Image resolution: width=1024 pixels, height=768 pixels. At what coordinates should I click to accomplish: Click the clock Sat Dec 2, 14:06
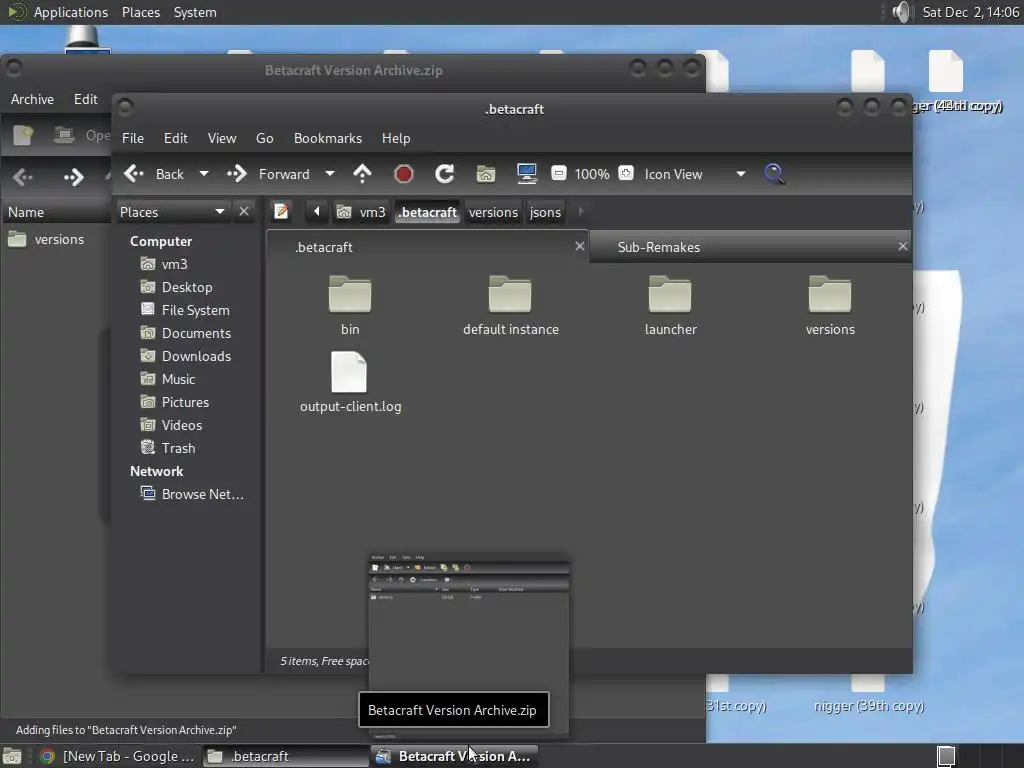click(970, 12)
